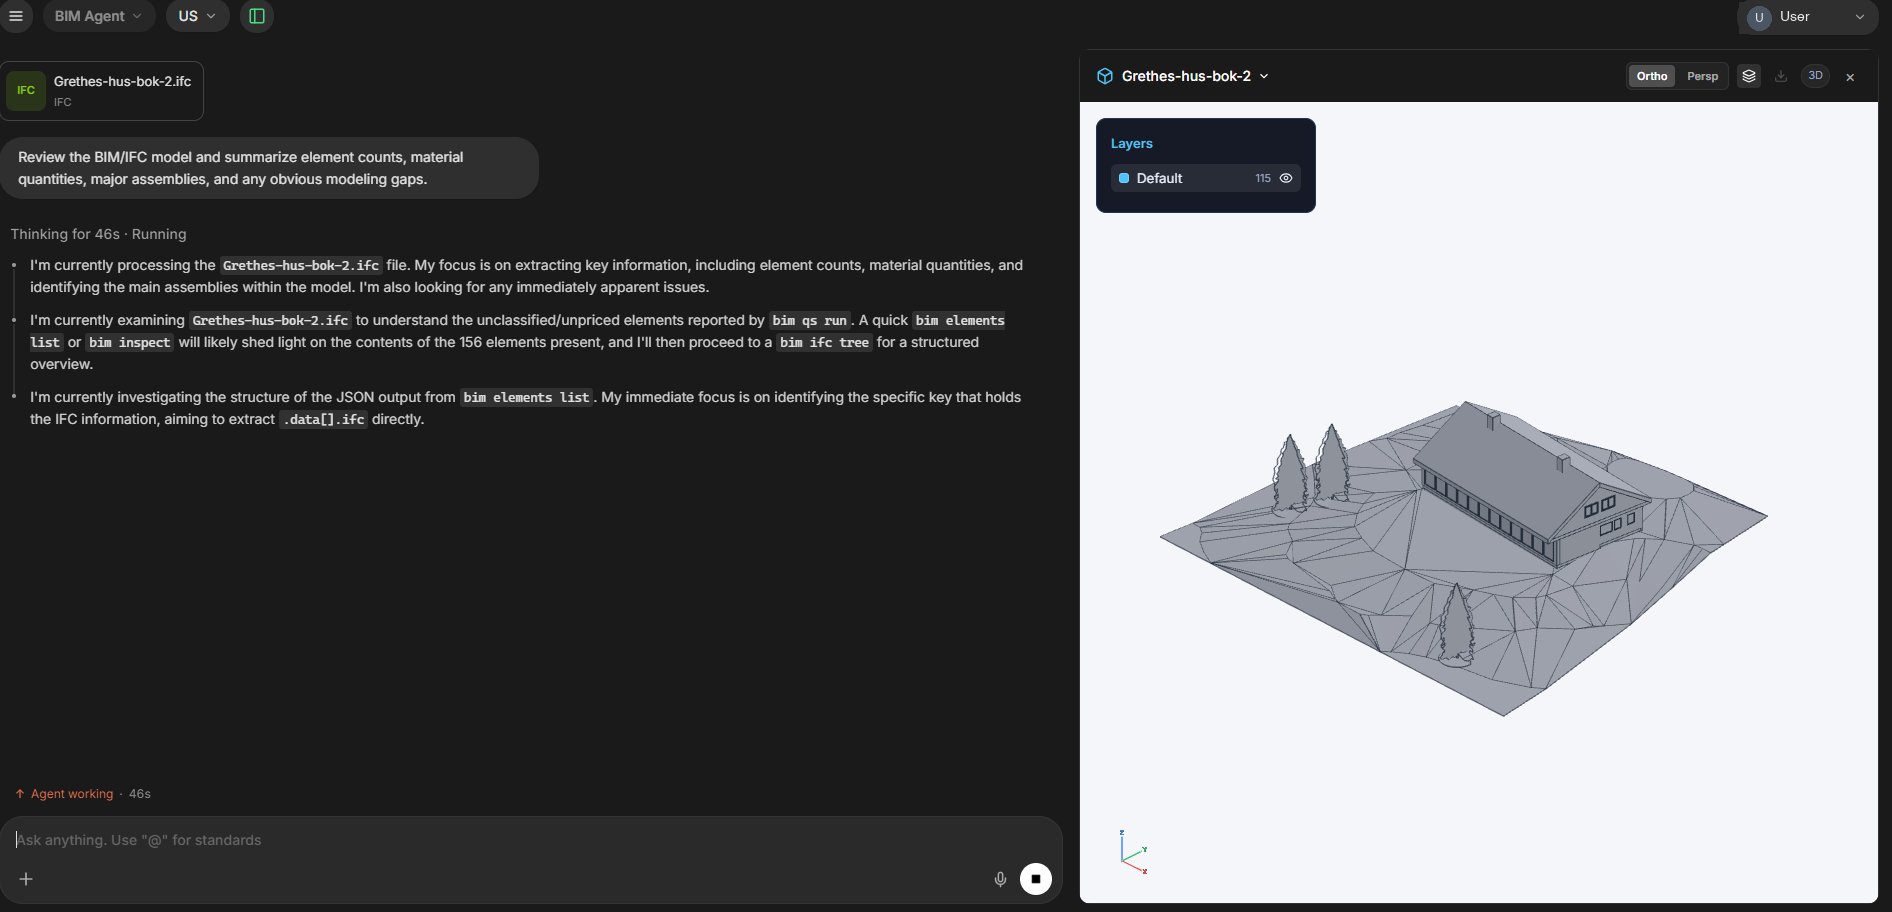Close the model viewer panel
1892x912 pixels.
[x=1850, y=77]
